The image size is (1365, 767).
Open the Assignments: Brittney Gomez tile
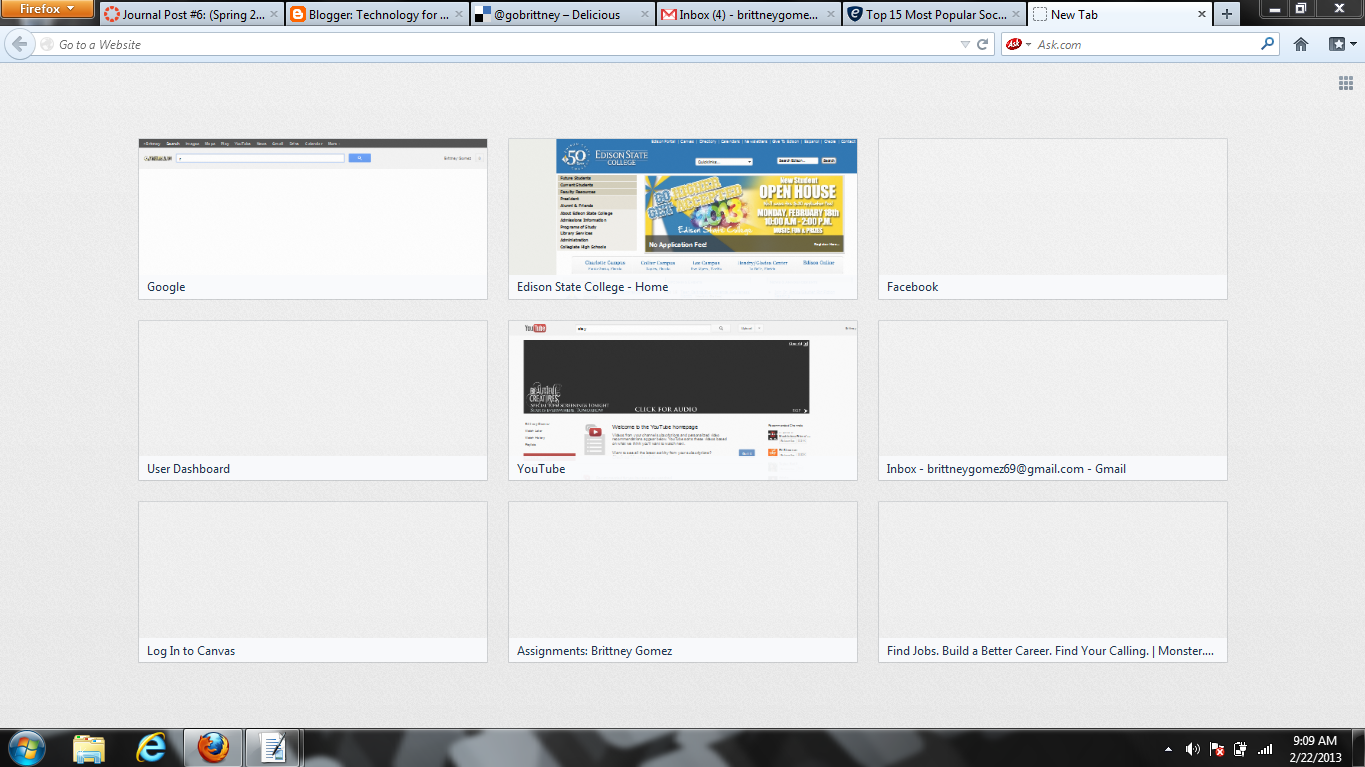(683, 582)
